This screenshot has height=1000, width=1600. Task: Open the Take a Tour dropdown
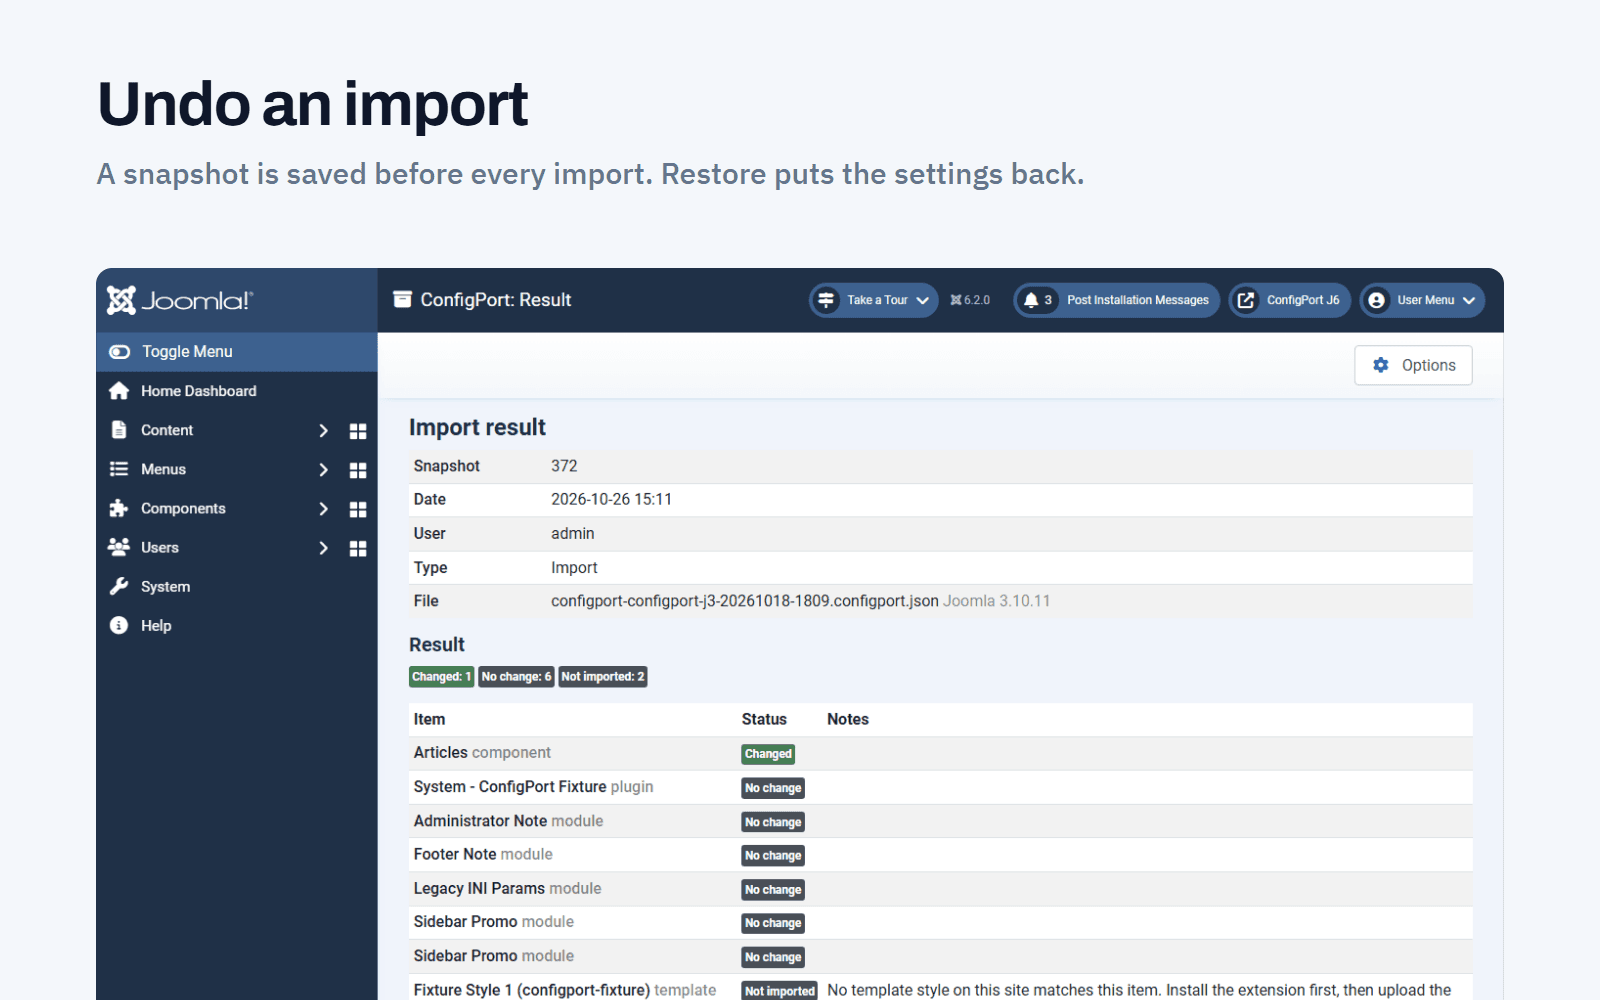874,300
